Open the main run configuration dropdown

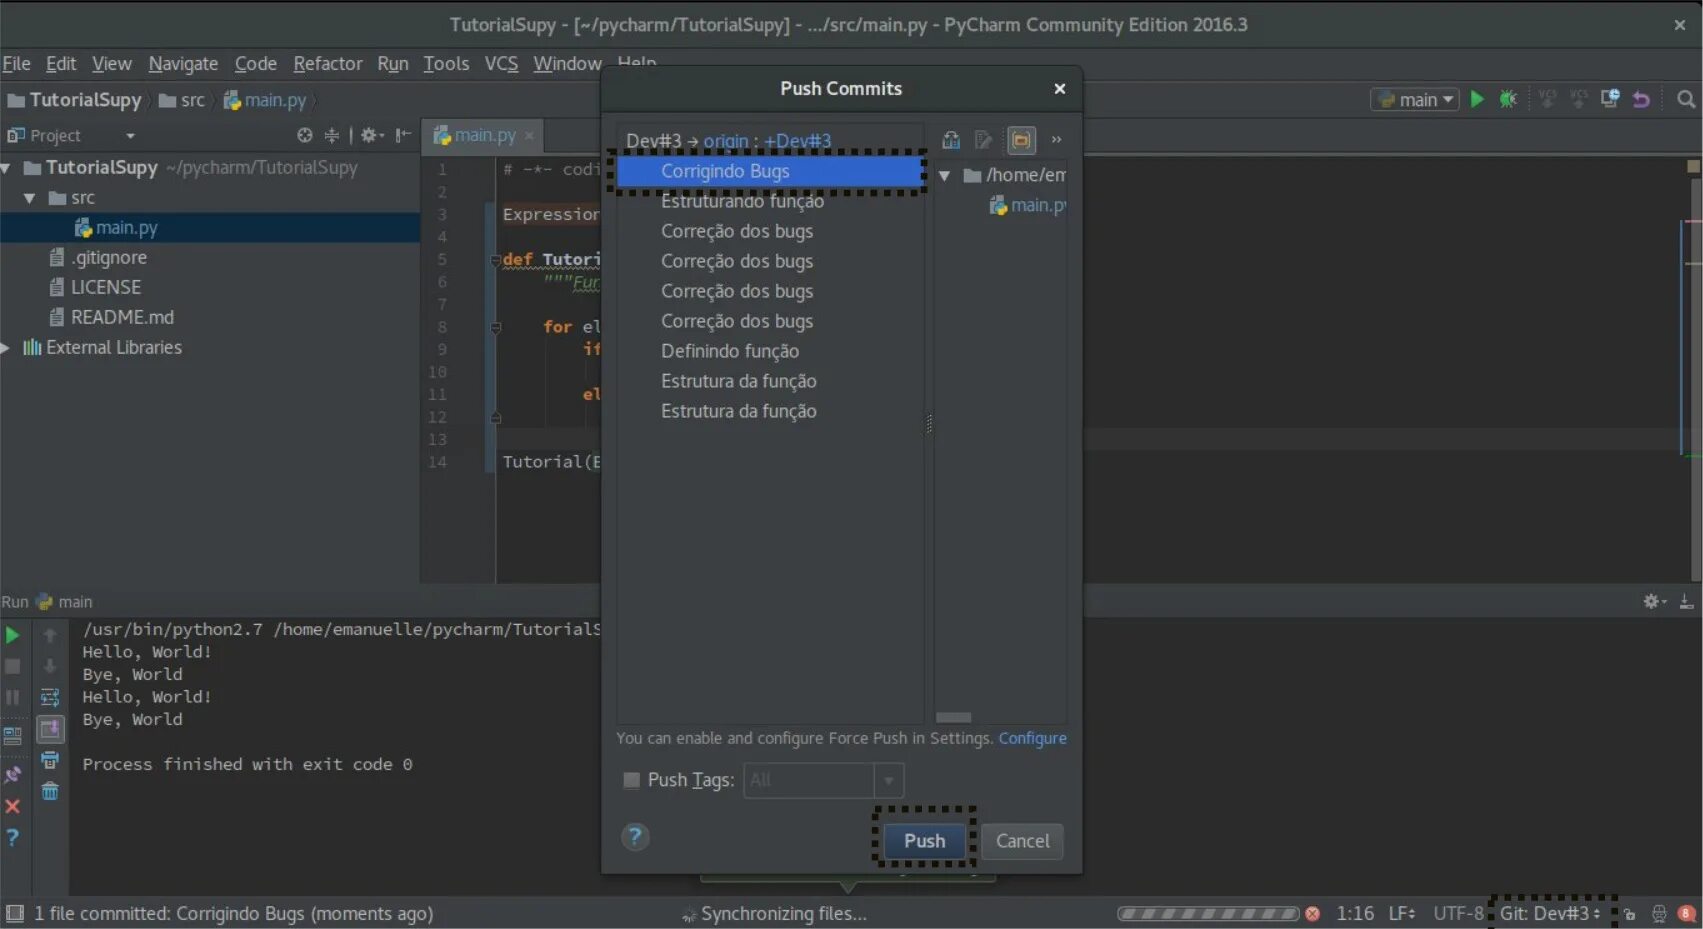pyautogui.click(x=1415, y=99)
